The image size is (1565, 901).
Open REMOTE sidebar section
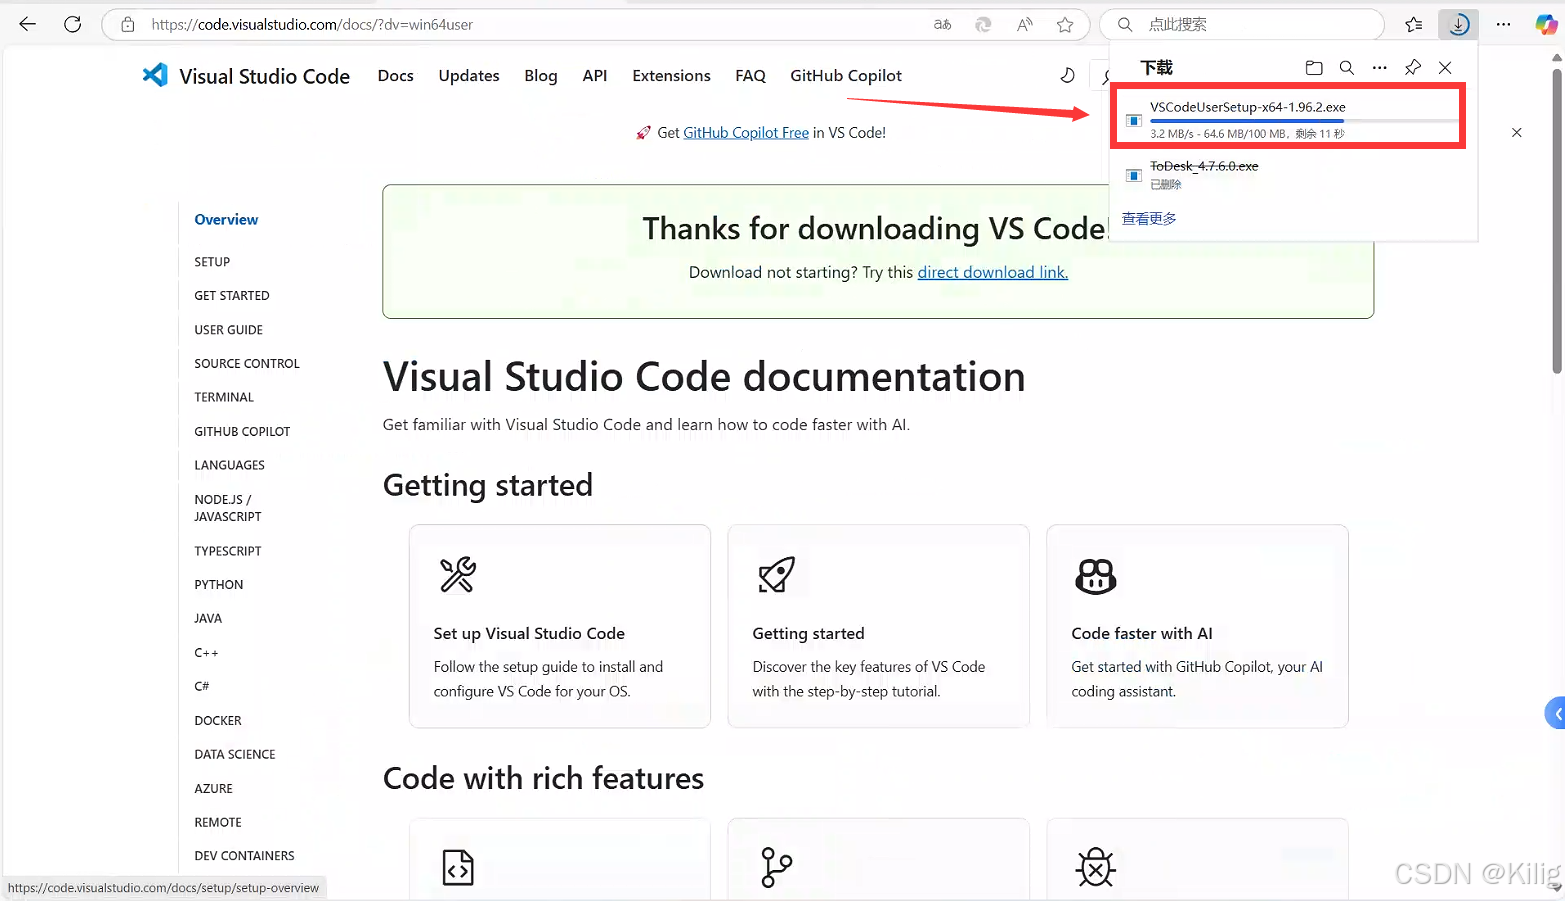[218, 823]
